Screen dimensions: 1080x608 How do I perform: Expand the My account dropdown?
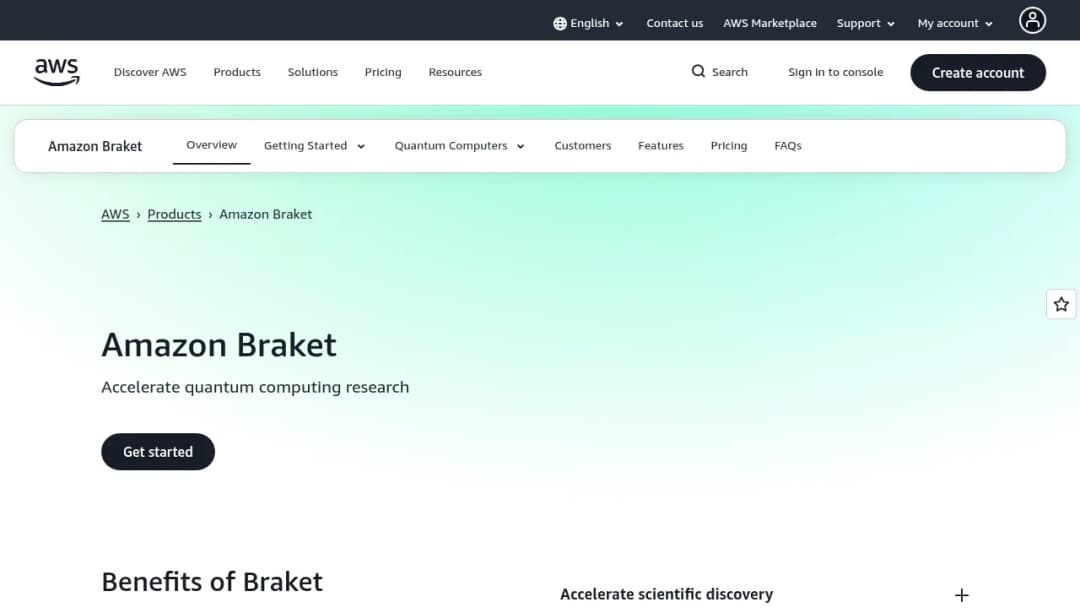955,23
